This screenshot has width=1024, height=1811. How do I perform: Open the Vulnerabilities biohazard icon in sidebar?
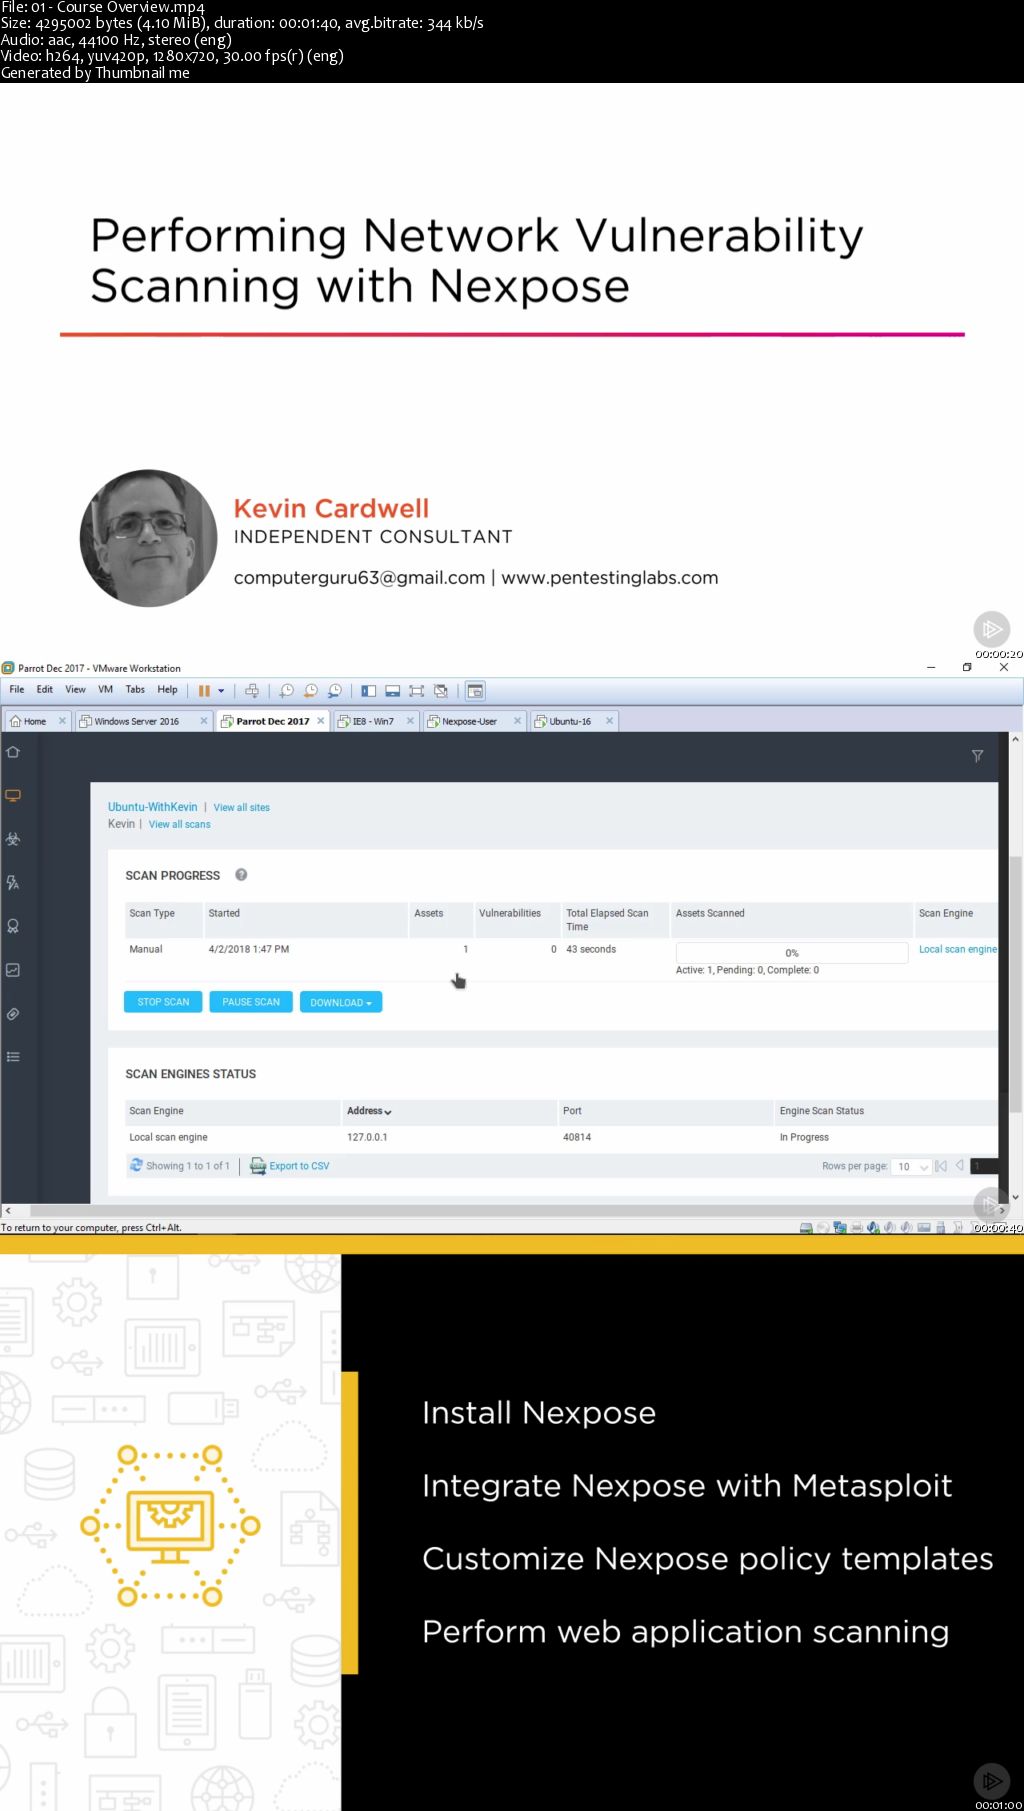pyautogui.click(x=13, y=839)
